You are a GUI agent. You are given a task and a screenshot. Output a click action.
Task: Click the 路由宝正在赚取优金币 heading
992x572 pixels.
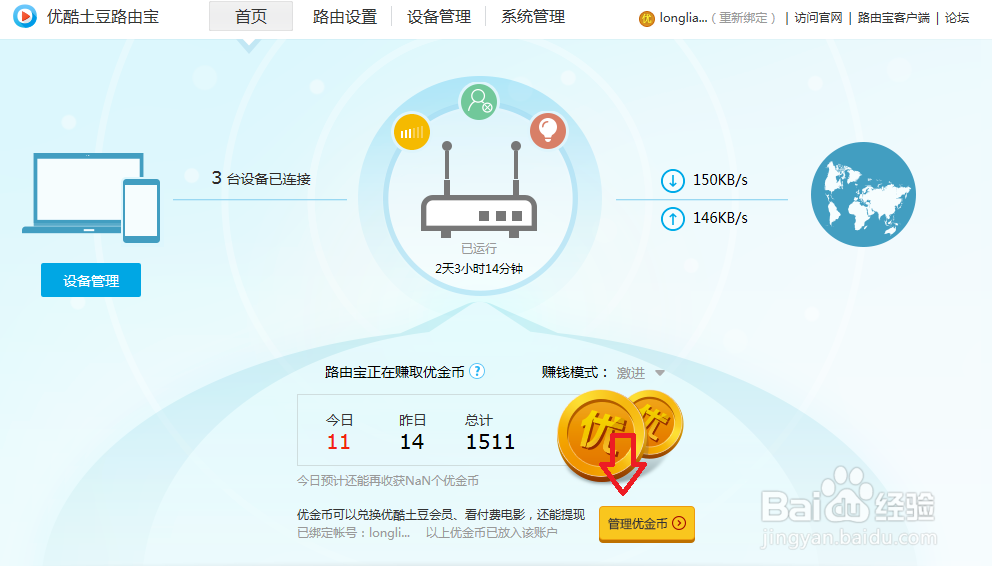[395, 372]
